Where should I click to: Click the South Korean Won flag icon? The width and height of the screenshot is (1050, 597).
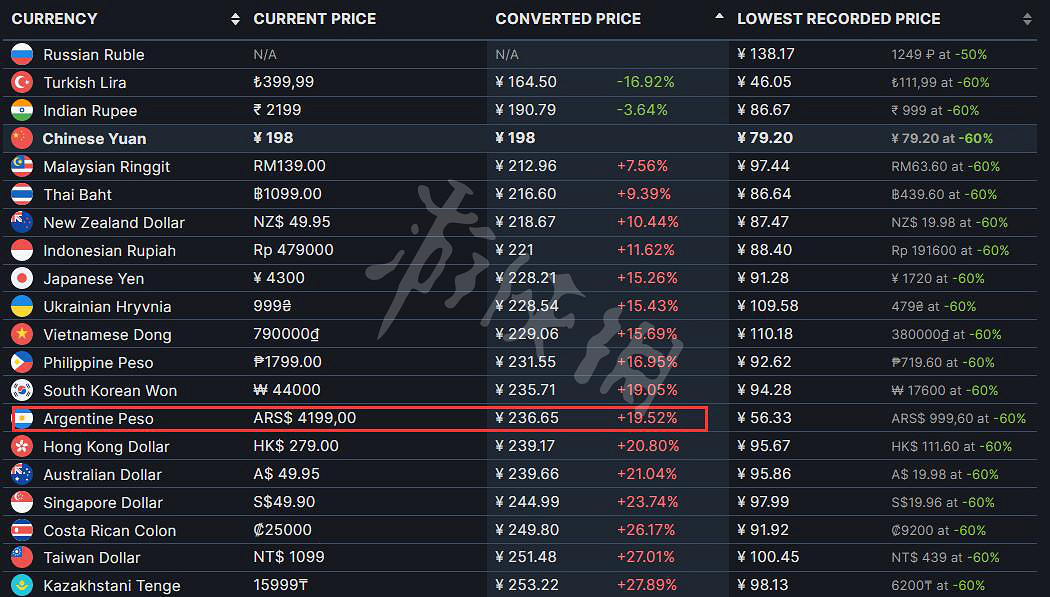tap(22, 391)
